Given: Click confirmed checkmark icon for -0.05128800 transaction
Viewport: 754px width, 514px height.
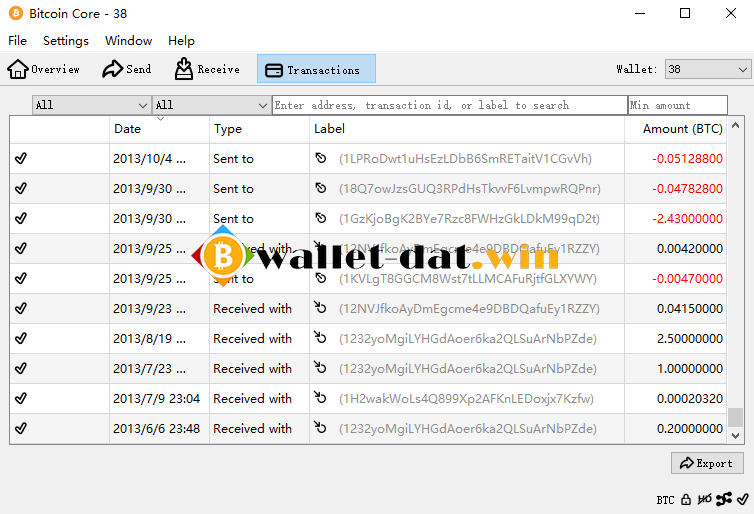Looking at the screenshot, I should [21, 158].
